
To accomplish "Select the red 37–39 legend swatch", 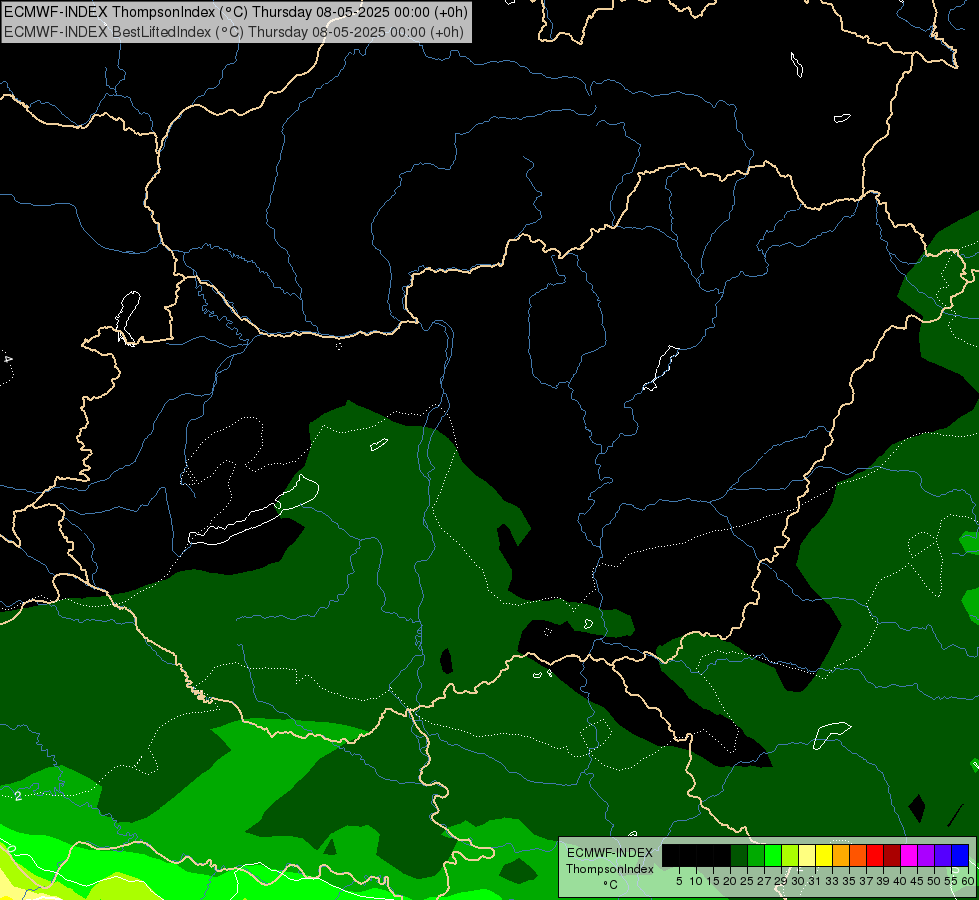I will point(875,855).
